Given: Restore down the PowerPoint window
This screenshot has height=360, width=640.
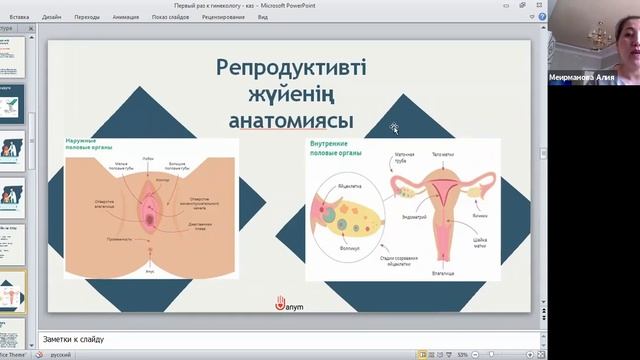Looking at the screenshot, I should (x=522, y=5).
